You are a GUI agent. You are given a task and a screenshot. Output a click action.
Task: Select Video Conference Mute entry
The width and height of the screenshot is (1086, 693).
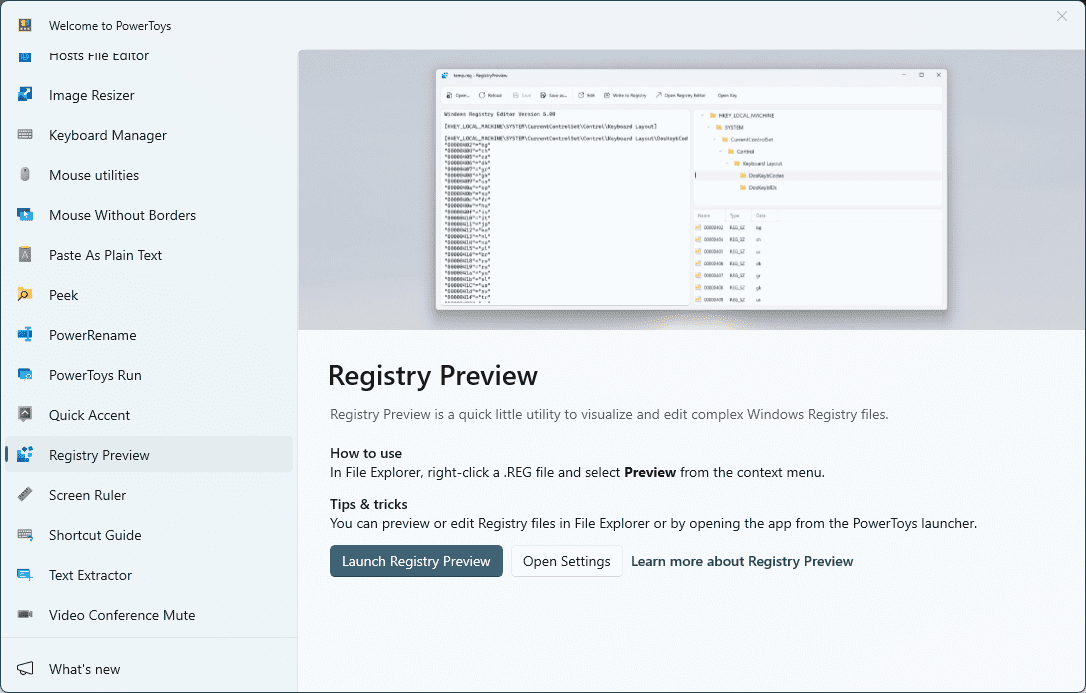(x=148, y=615)
